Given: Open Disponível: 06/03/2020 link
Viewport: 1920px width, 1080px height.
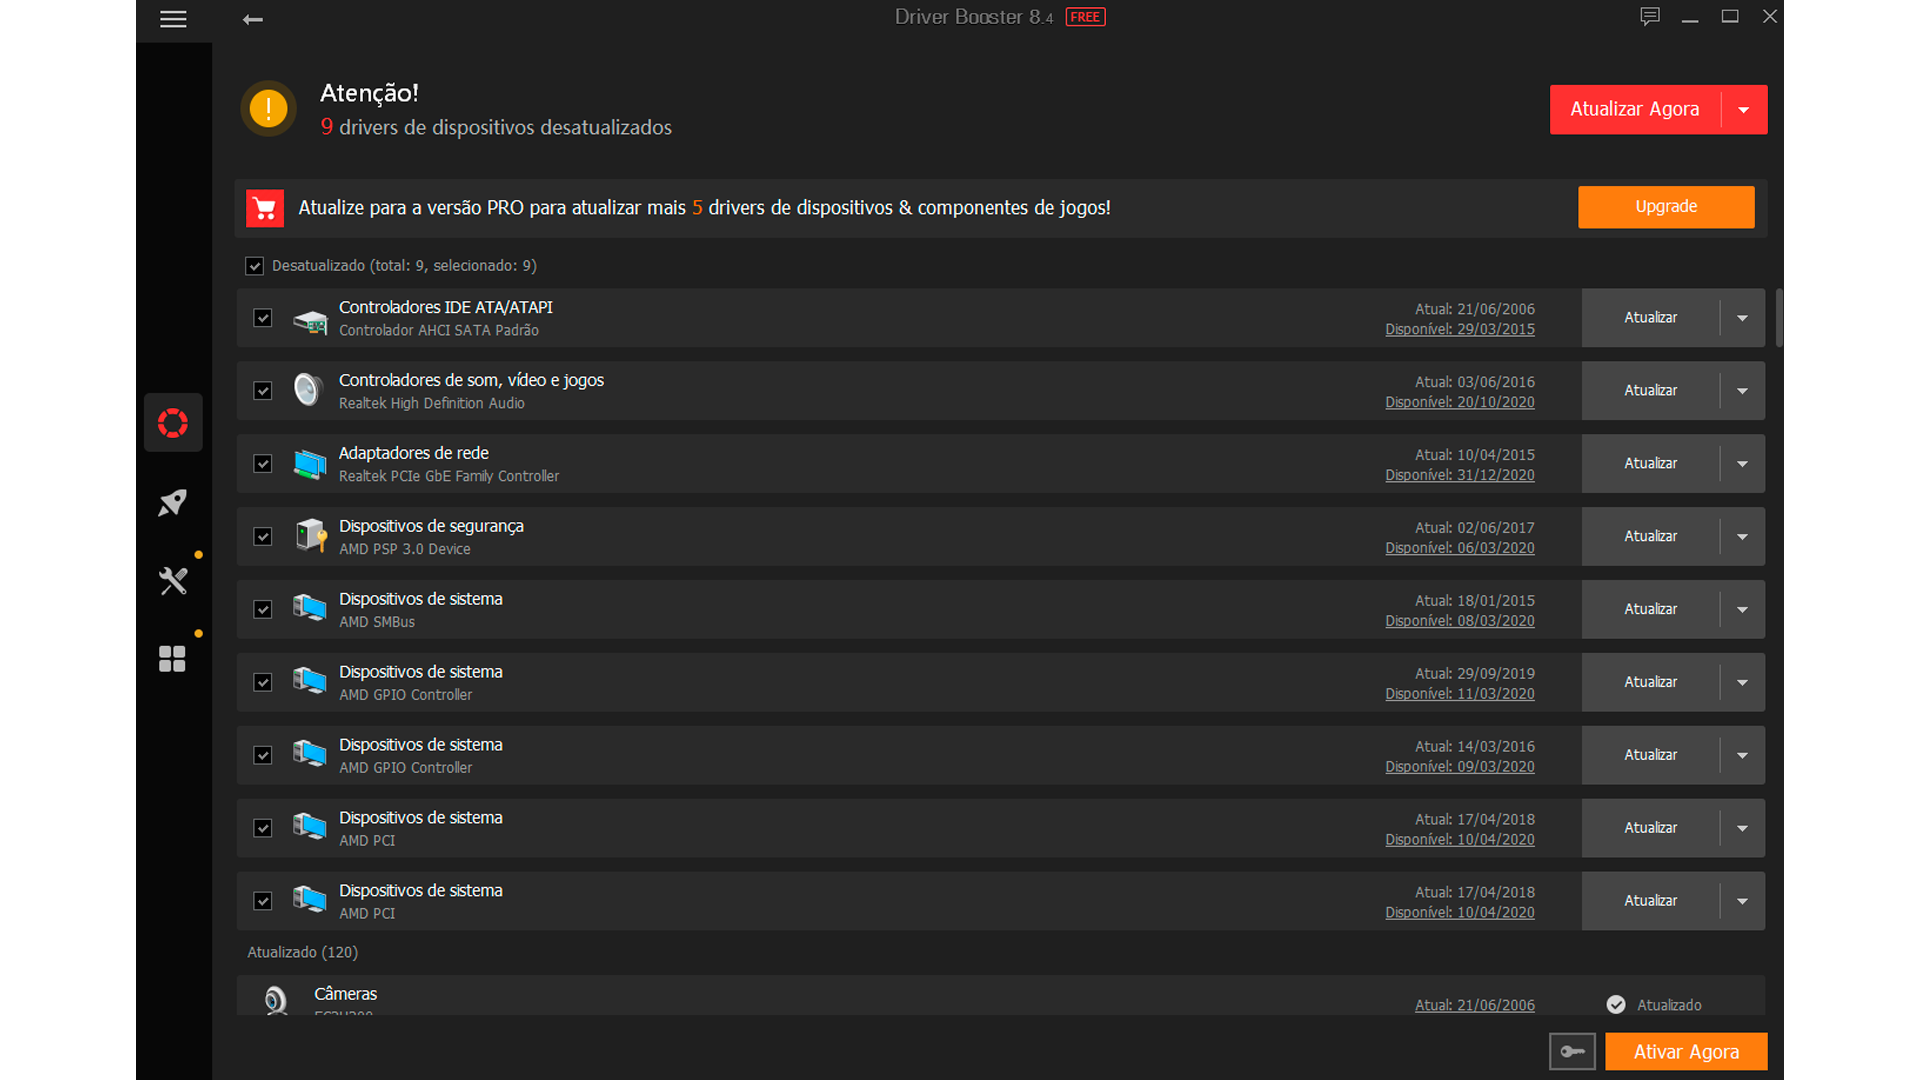Looking at the screenshot, I should (x=1460, y=549).
